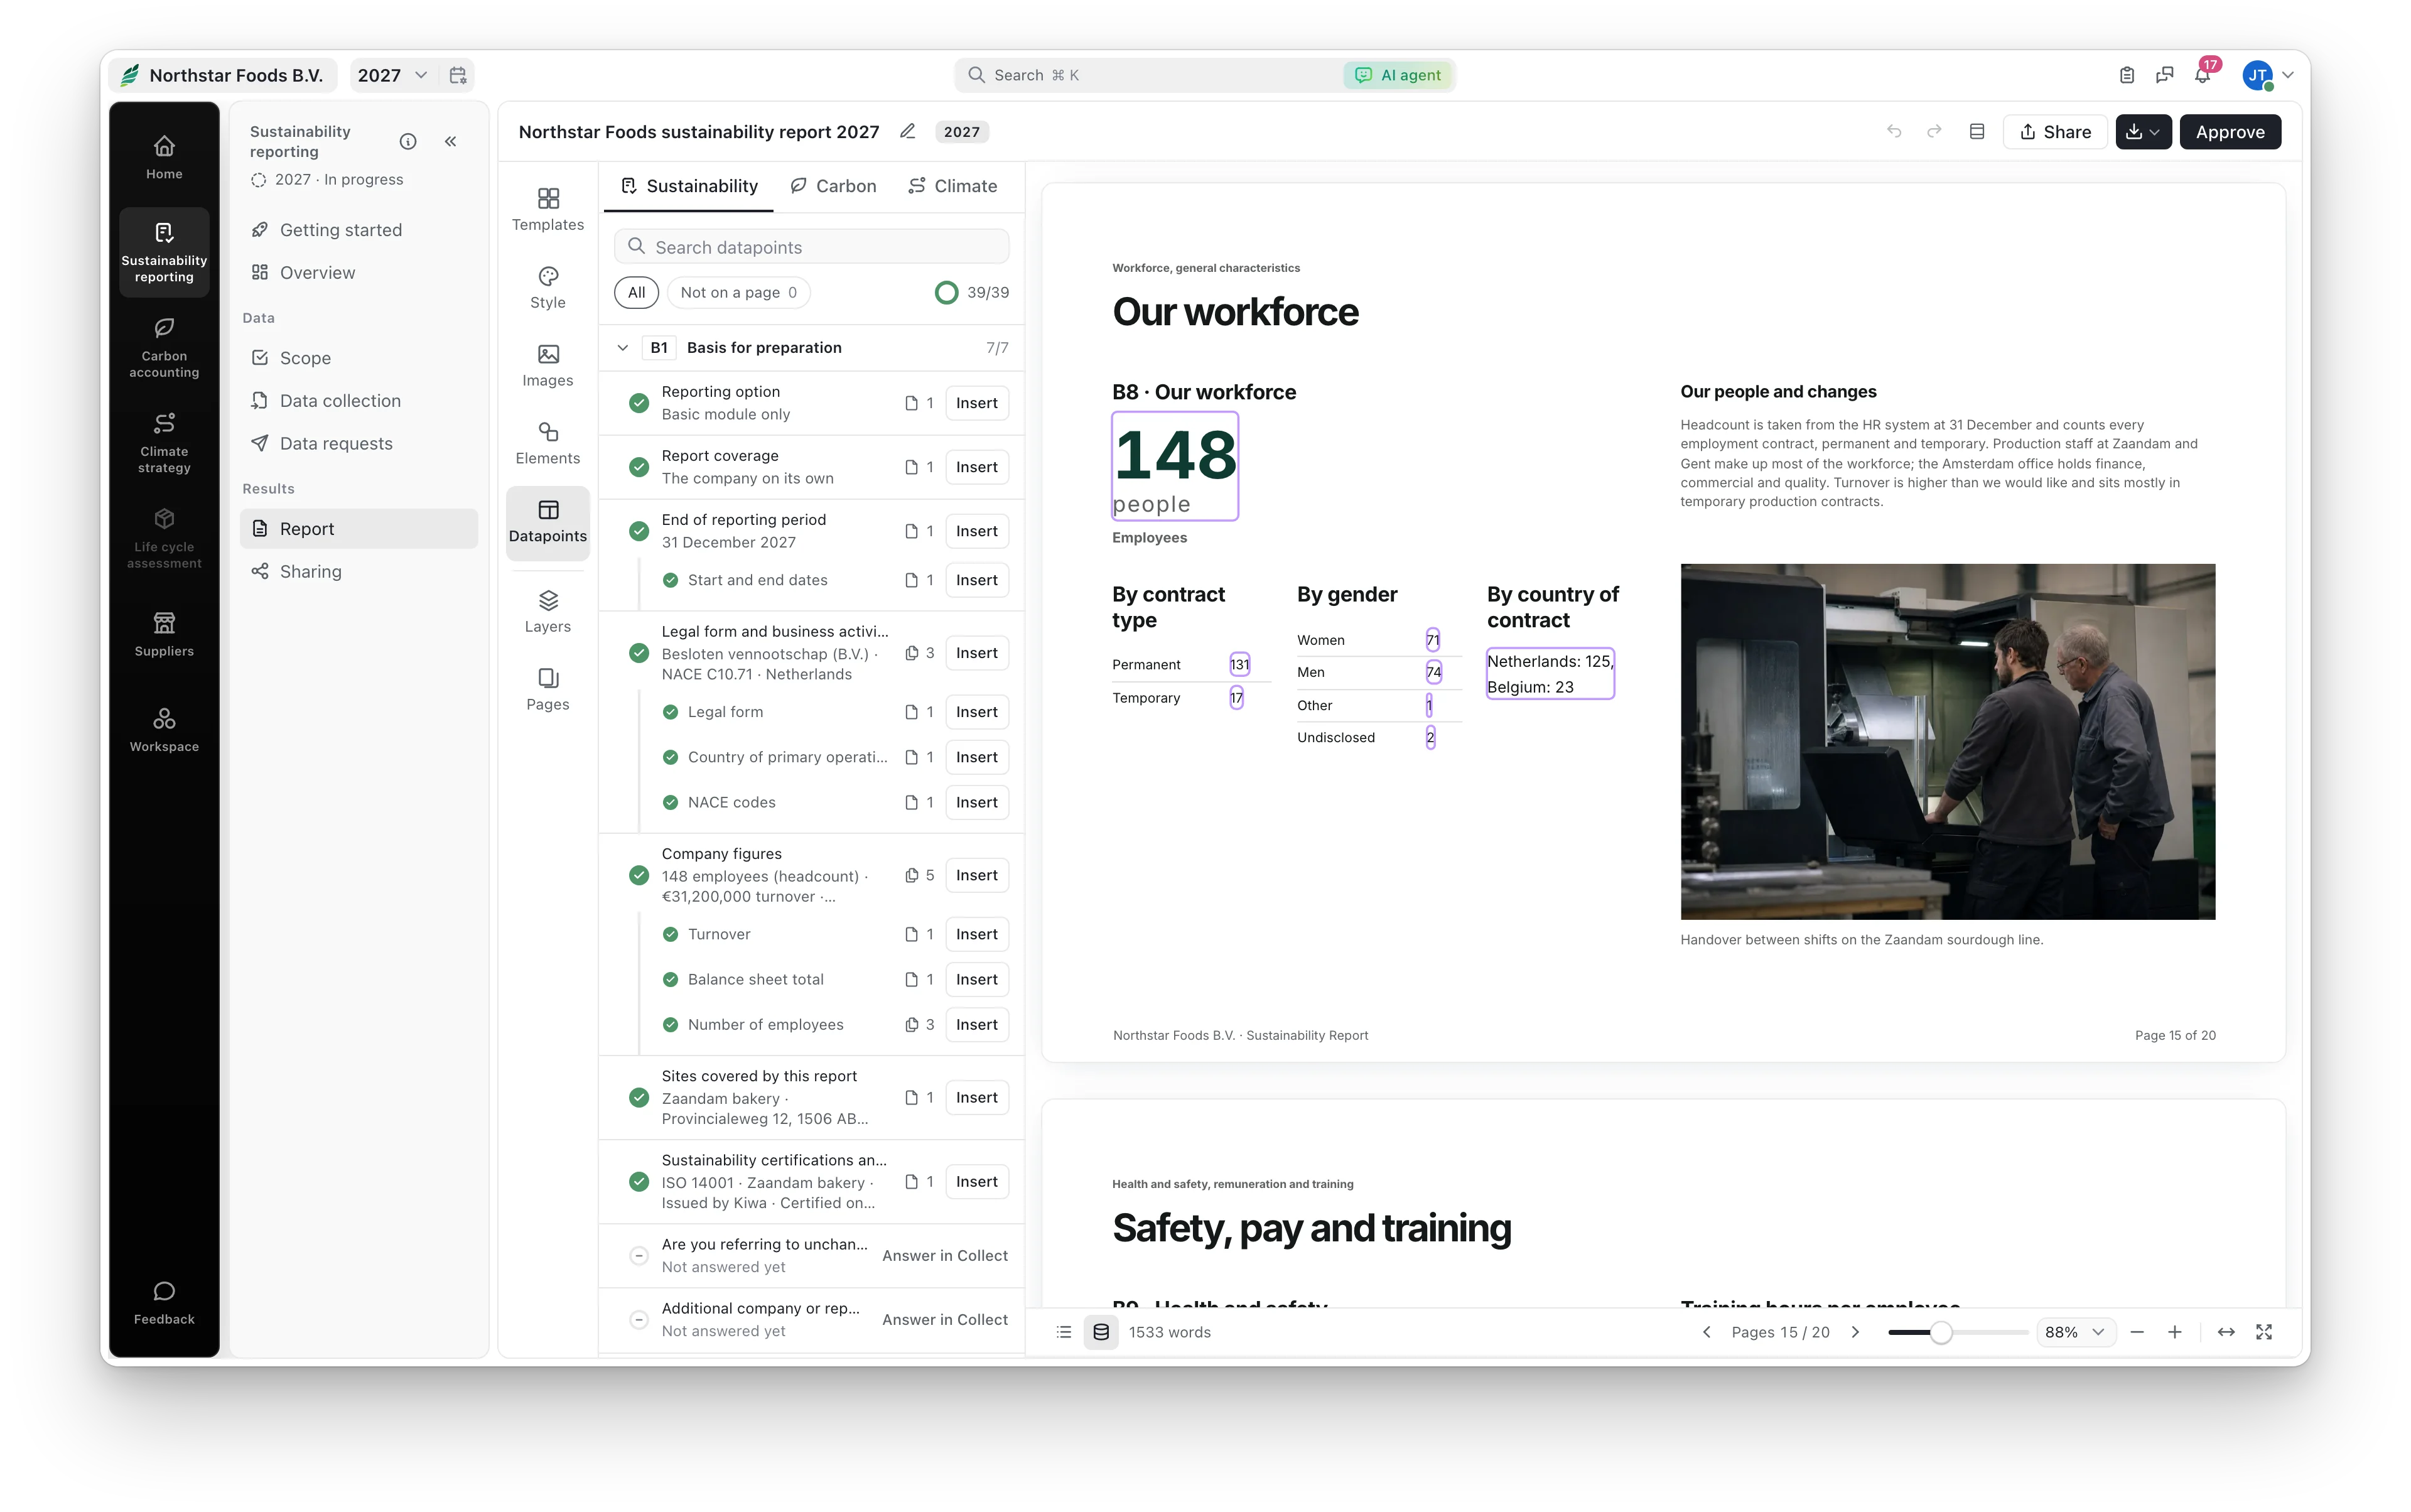Collapse the B1 Basis for preparation section
The image size is (2411, 1512).
coord(622,347)
